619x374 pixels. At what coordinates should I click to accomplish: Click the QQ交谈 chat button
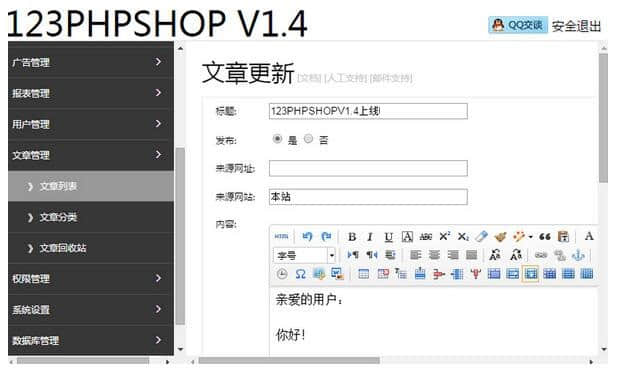pos(518,25)
